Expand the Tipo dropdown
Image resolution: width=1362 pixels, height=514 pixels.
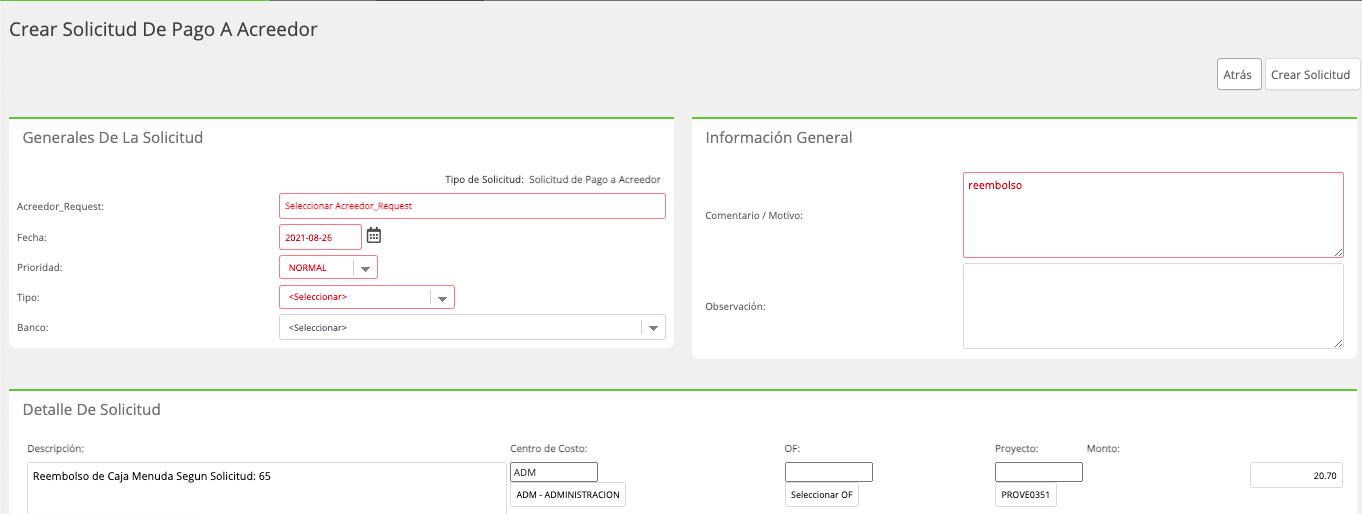coord(367,297)
